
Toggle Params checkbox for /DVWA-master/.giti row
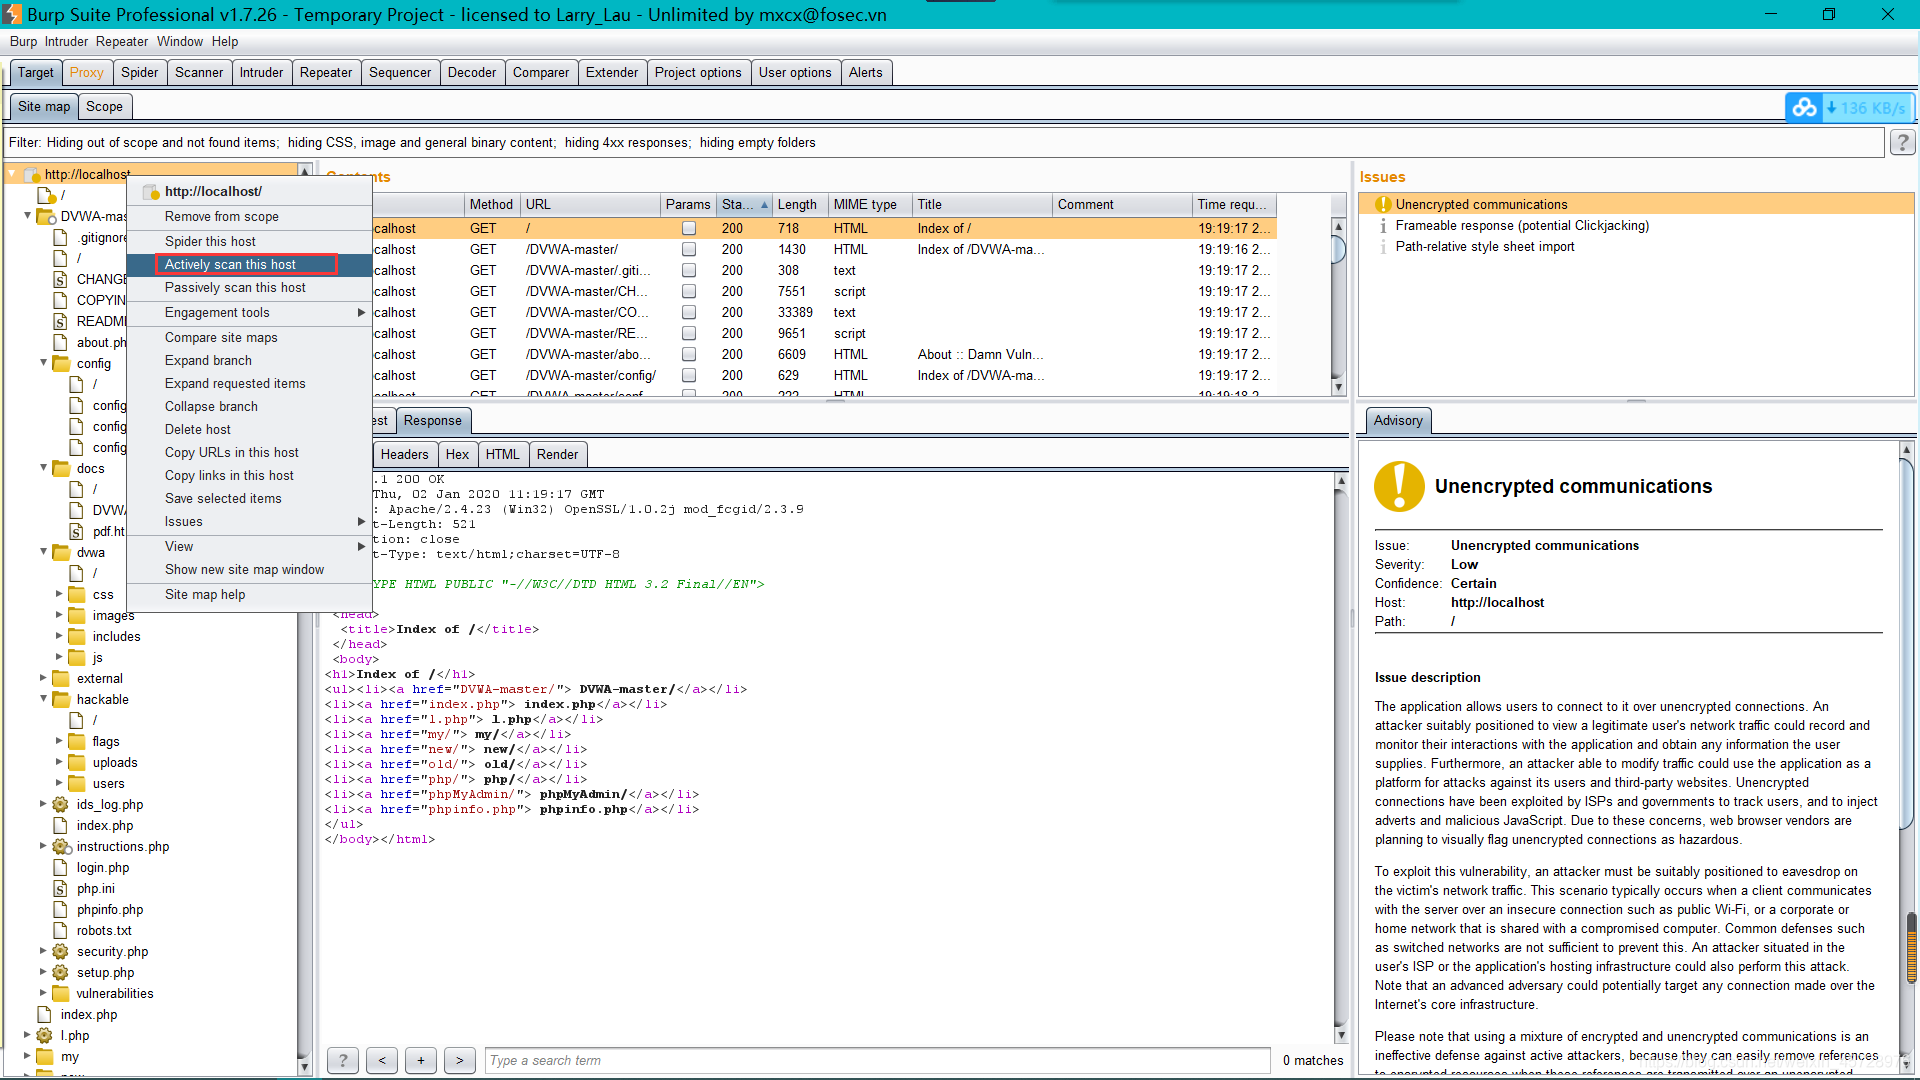689,270
